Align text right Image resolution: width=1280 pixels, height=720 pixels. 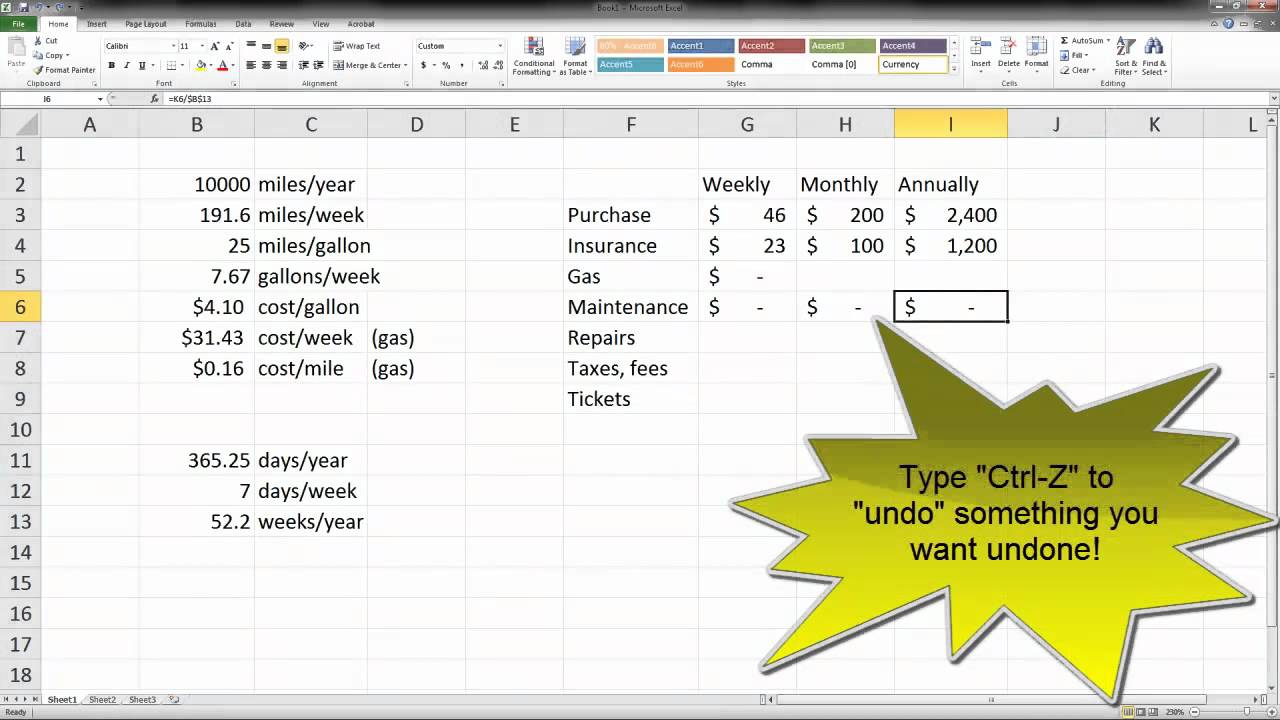[281, 65]
